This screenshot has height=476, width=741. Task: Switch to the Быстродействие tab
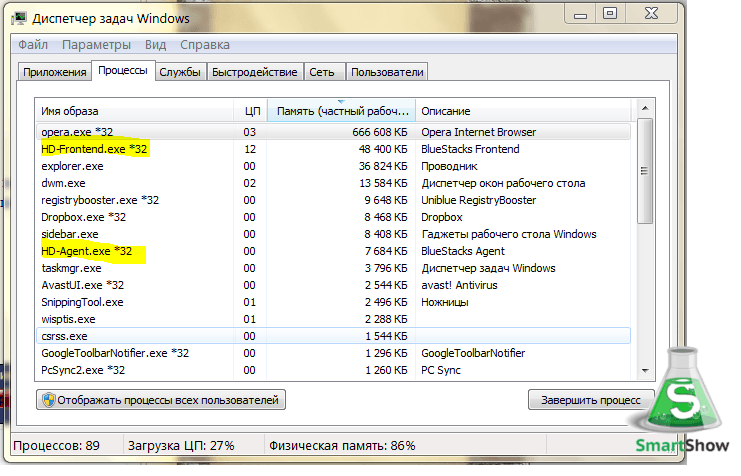click(255, 72)
